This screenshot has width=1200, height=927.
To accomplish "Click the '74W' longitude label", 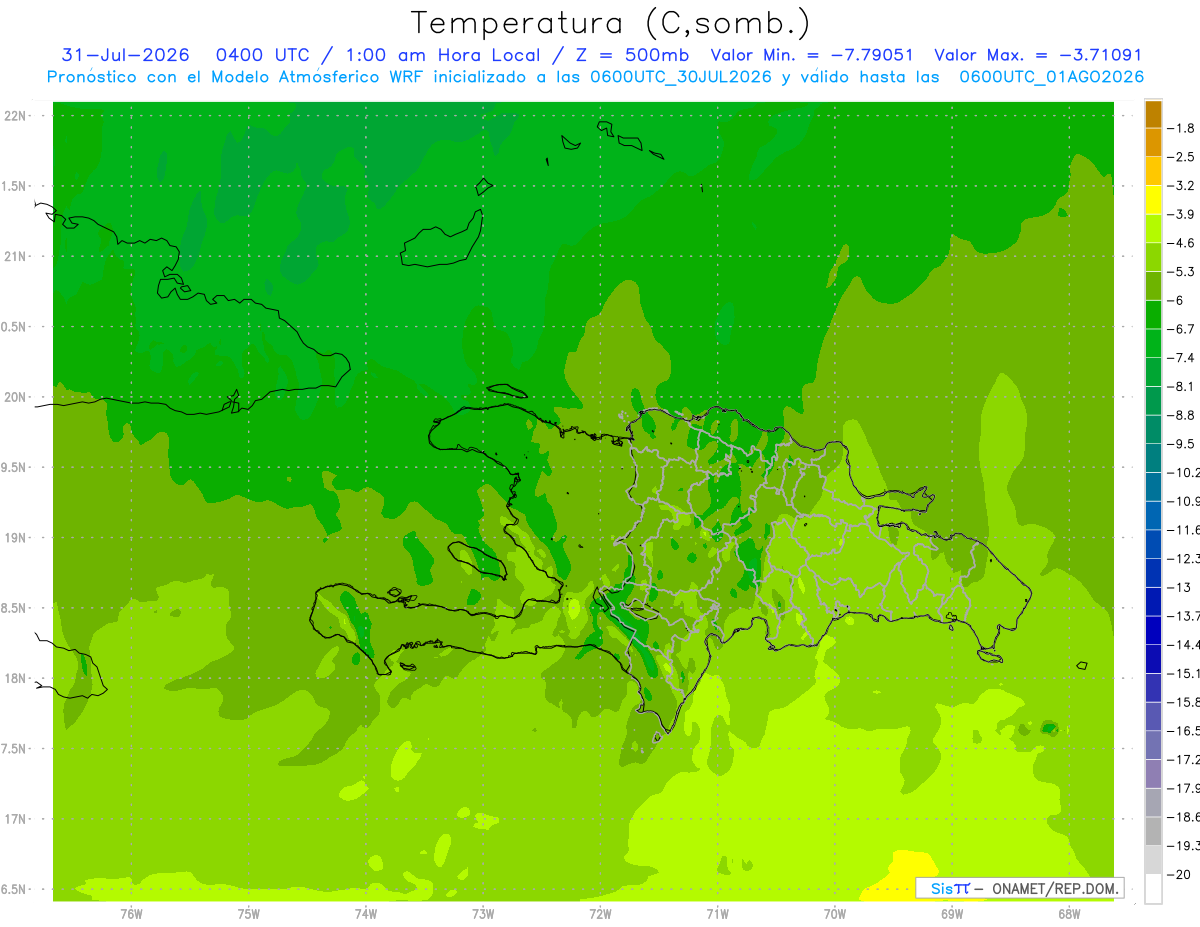I will click(366, 913).
